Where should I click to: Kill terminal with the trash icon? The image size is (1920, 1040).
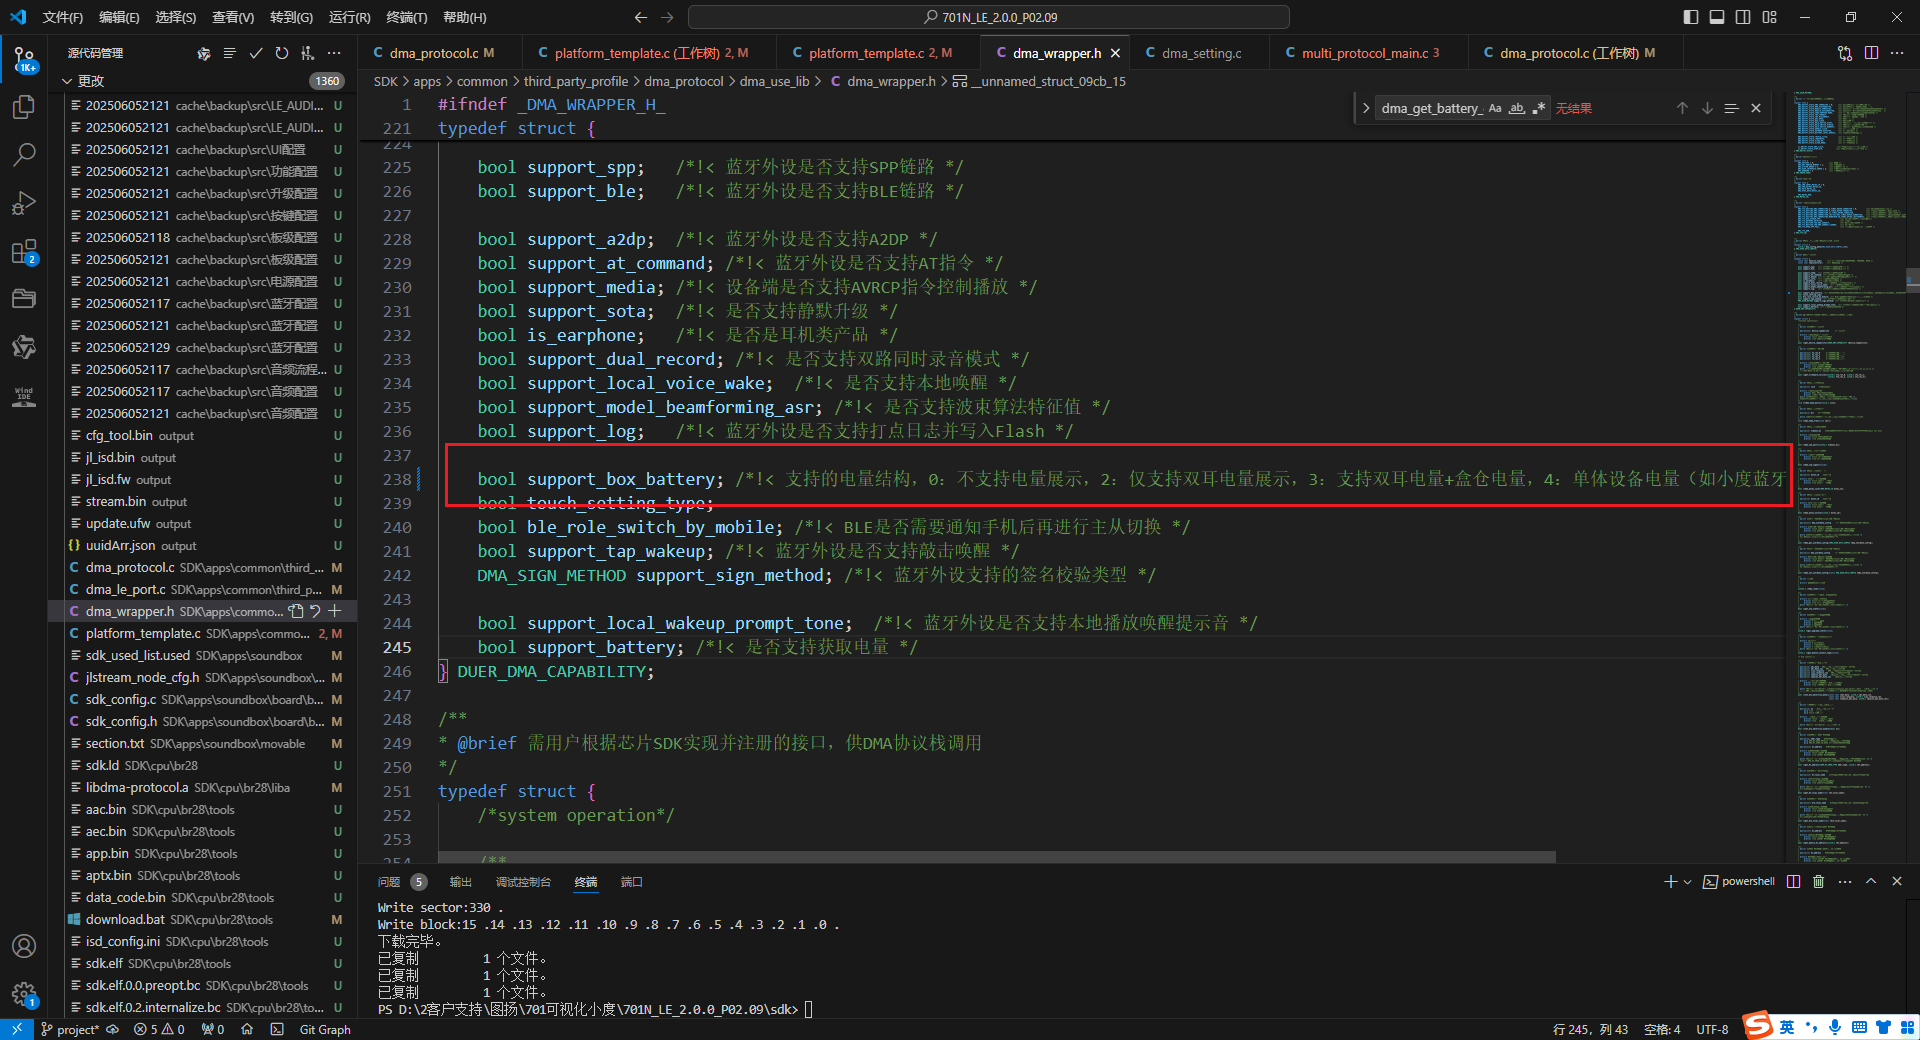pos(1818,881)
